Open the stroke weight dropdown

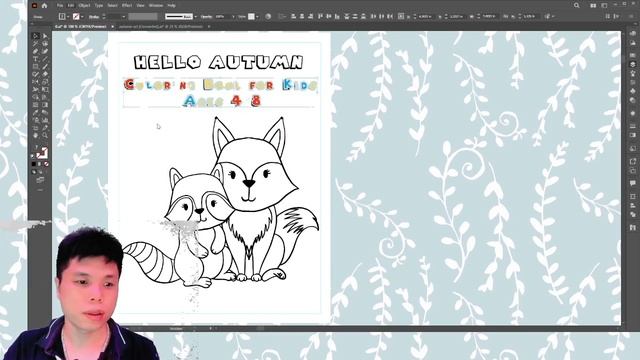[124, 17]
